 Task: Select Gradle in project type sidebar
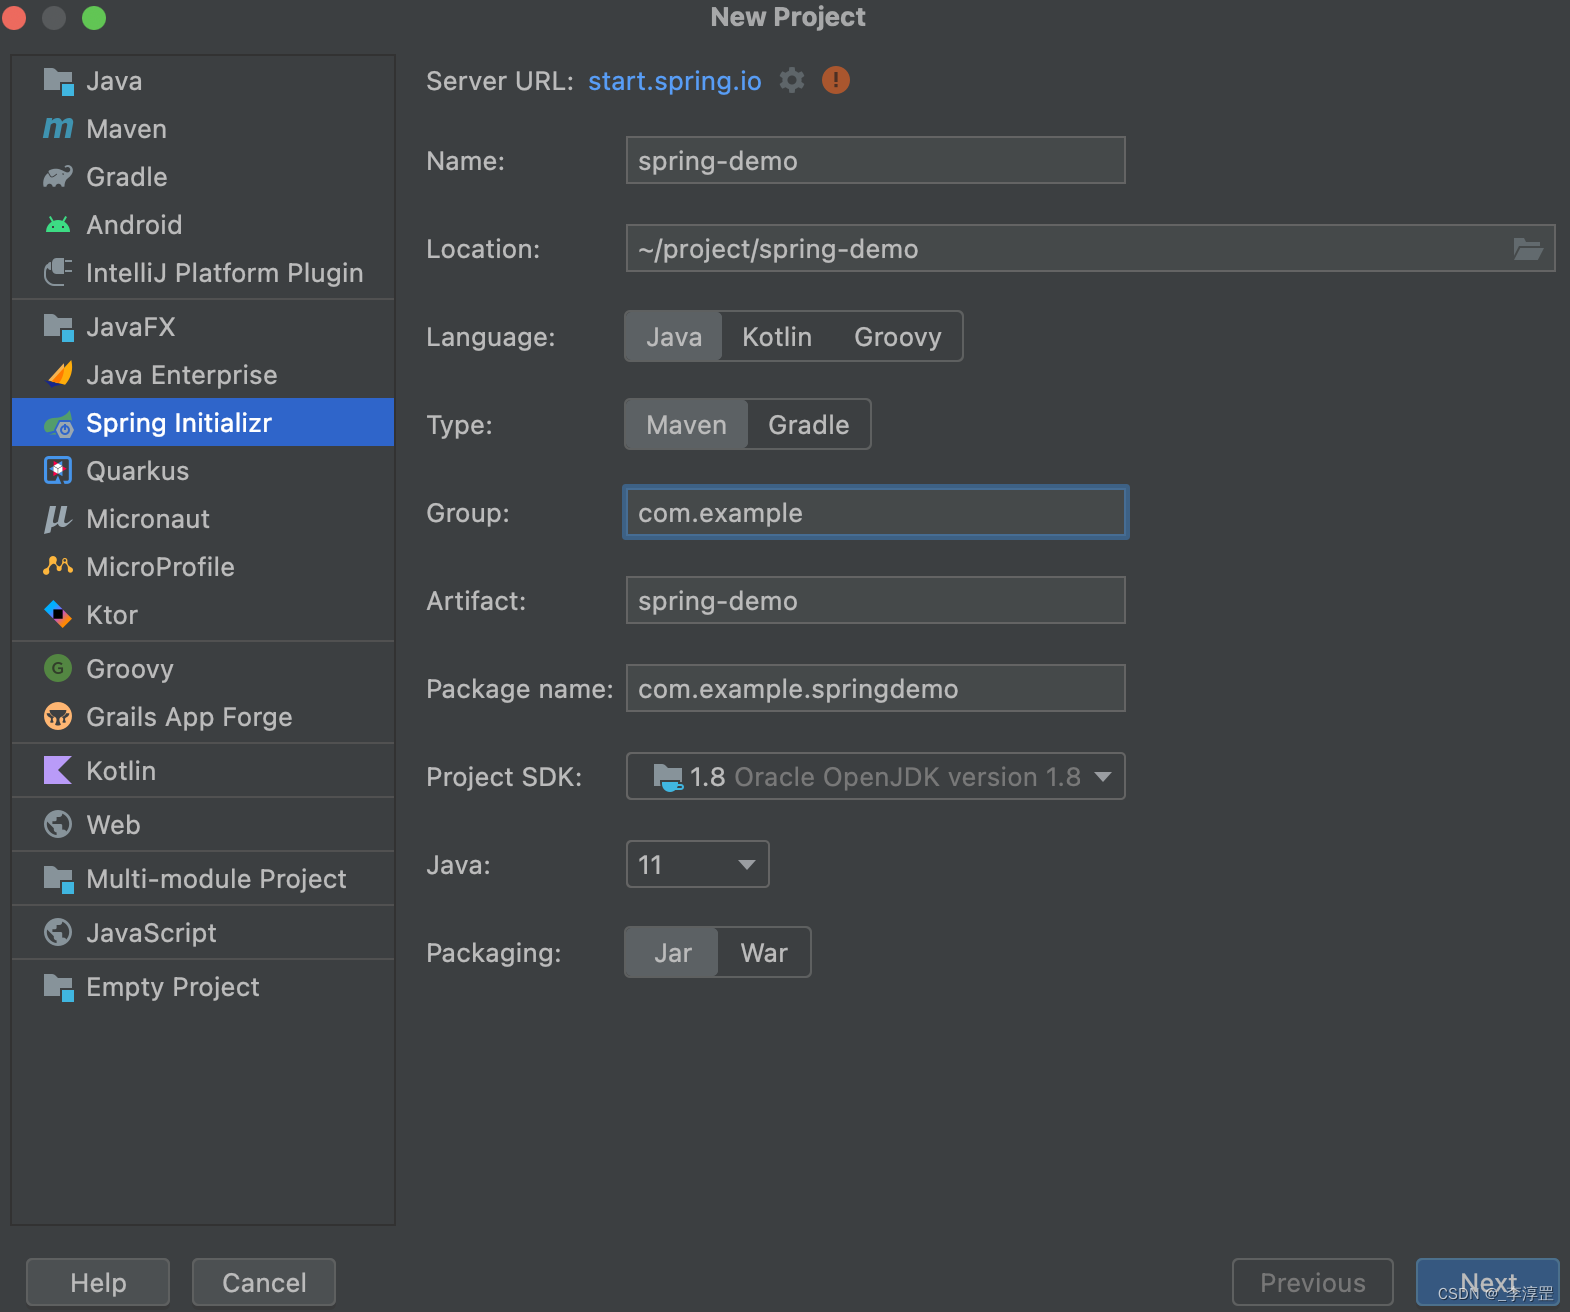(x=203, y=177)
